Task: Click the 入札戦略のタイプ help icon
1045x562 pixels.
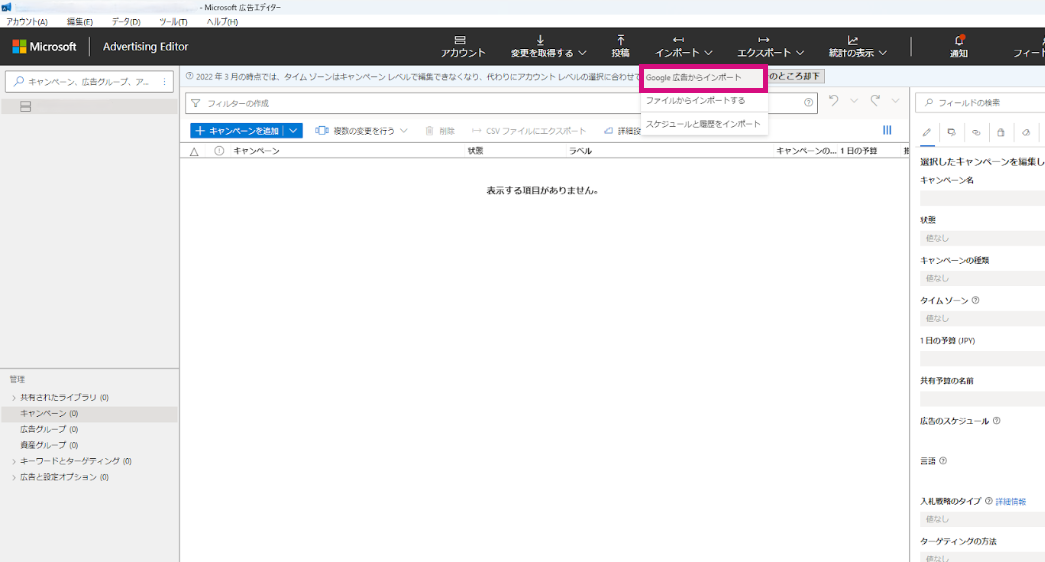Action: [989, 501]
